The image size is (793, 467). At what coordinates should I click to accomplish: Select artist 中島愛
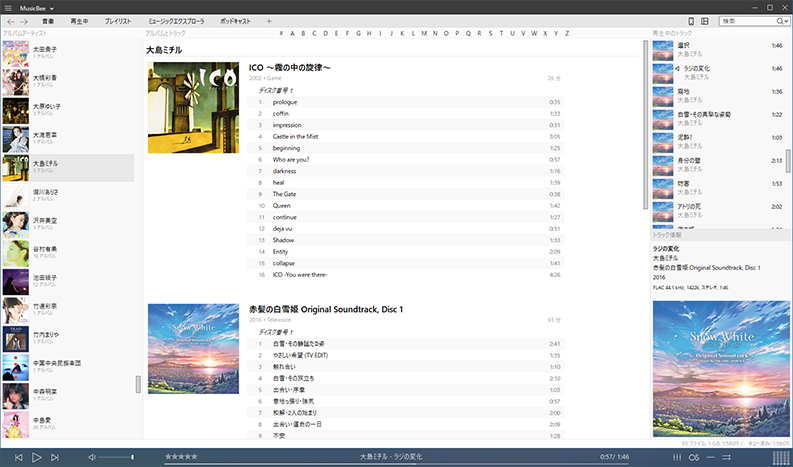tap(68, 423)
